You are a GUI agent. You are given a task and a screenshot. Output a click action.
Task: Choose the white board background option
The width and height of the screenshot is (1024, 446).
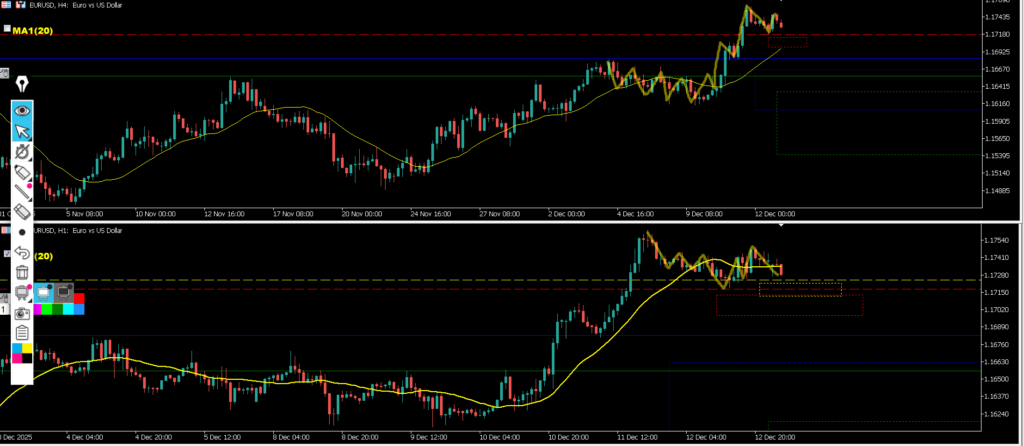pyautogui.click(x=44, y=293)
